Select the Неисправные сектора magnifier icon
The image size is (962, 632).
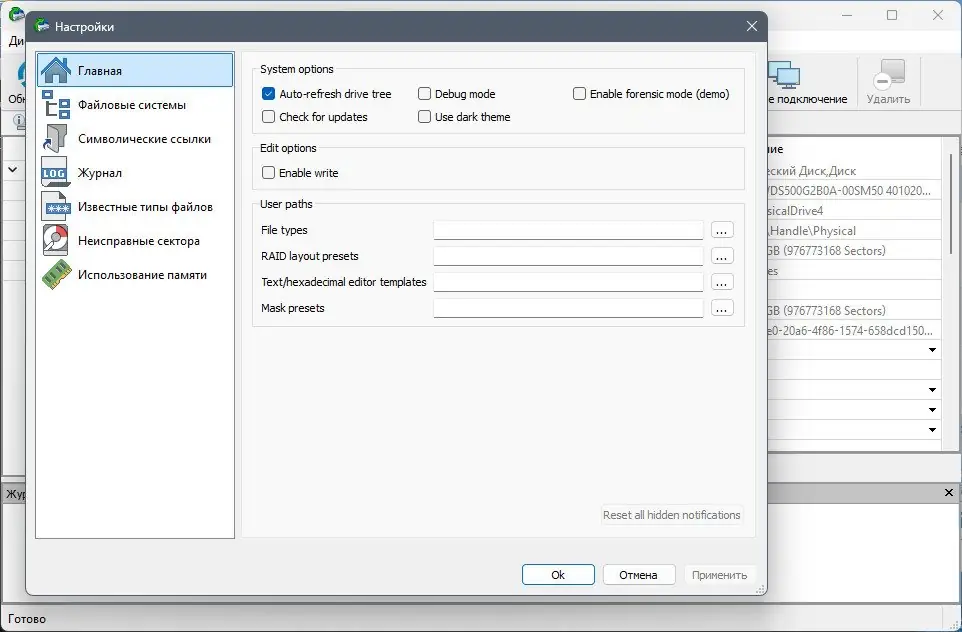(x=56, y=241)
